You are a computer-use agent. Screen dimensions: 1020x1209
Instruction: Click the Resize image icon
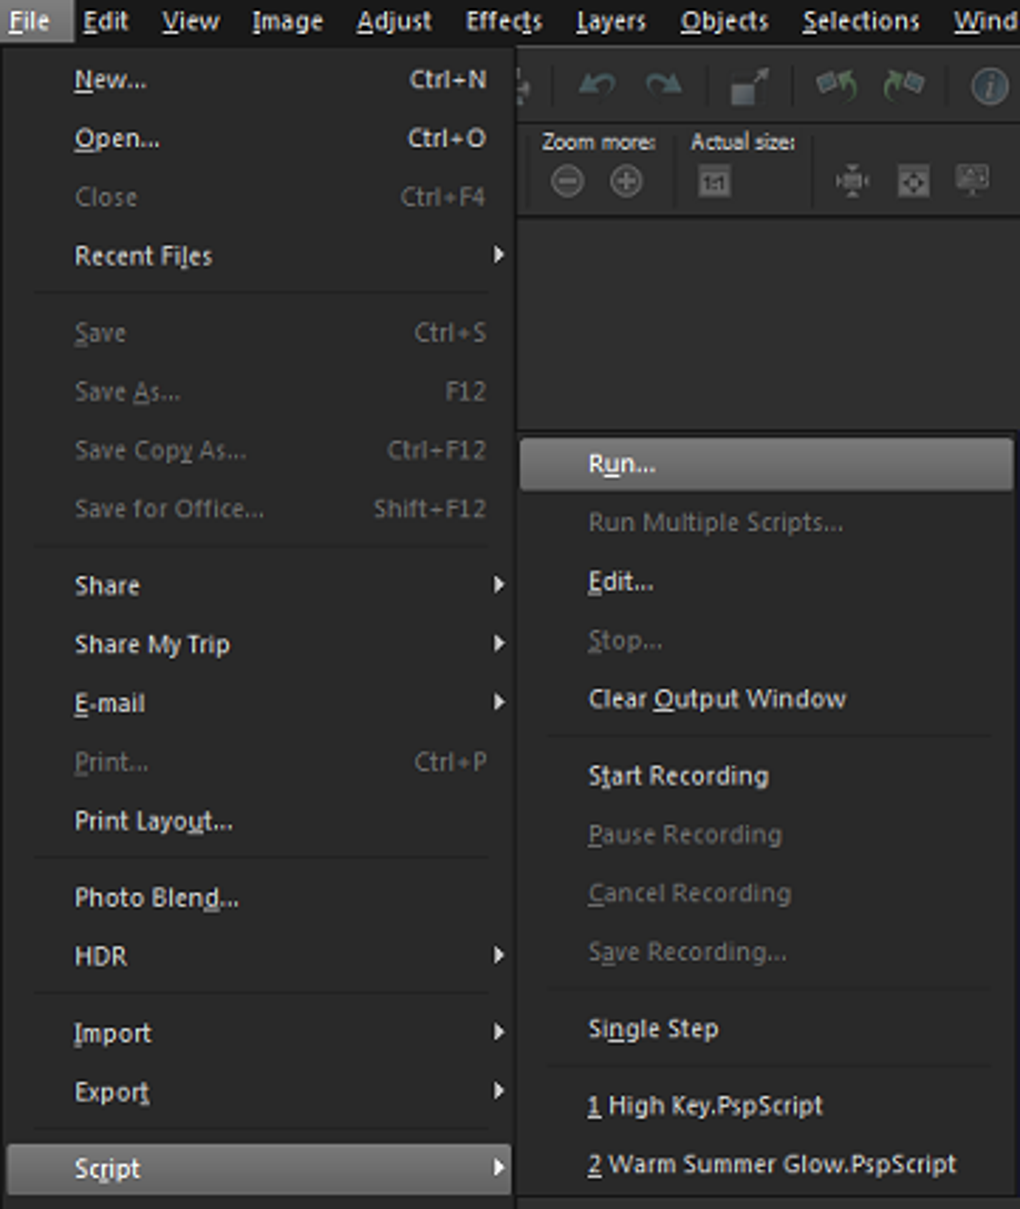coord(749,87)
